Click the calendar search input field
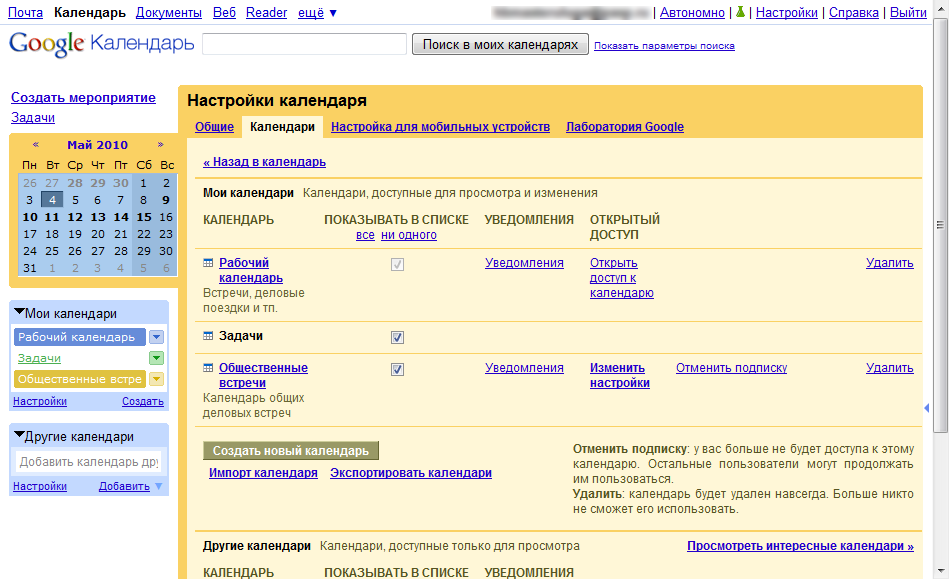Screen dimensions: 949x579 [x=304, y=44]
